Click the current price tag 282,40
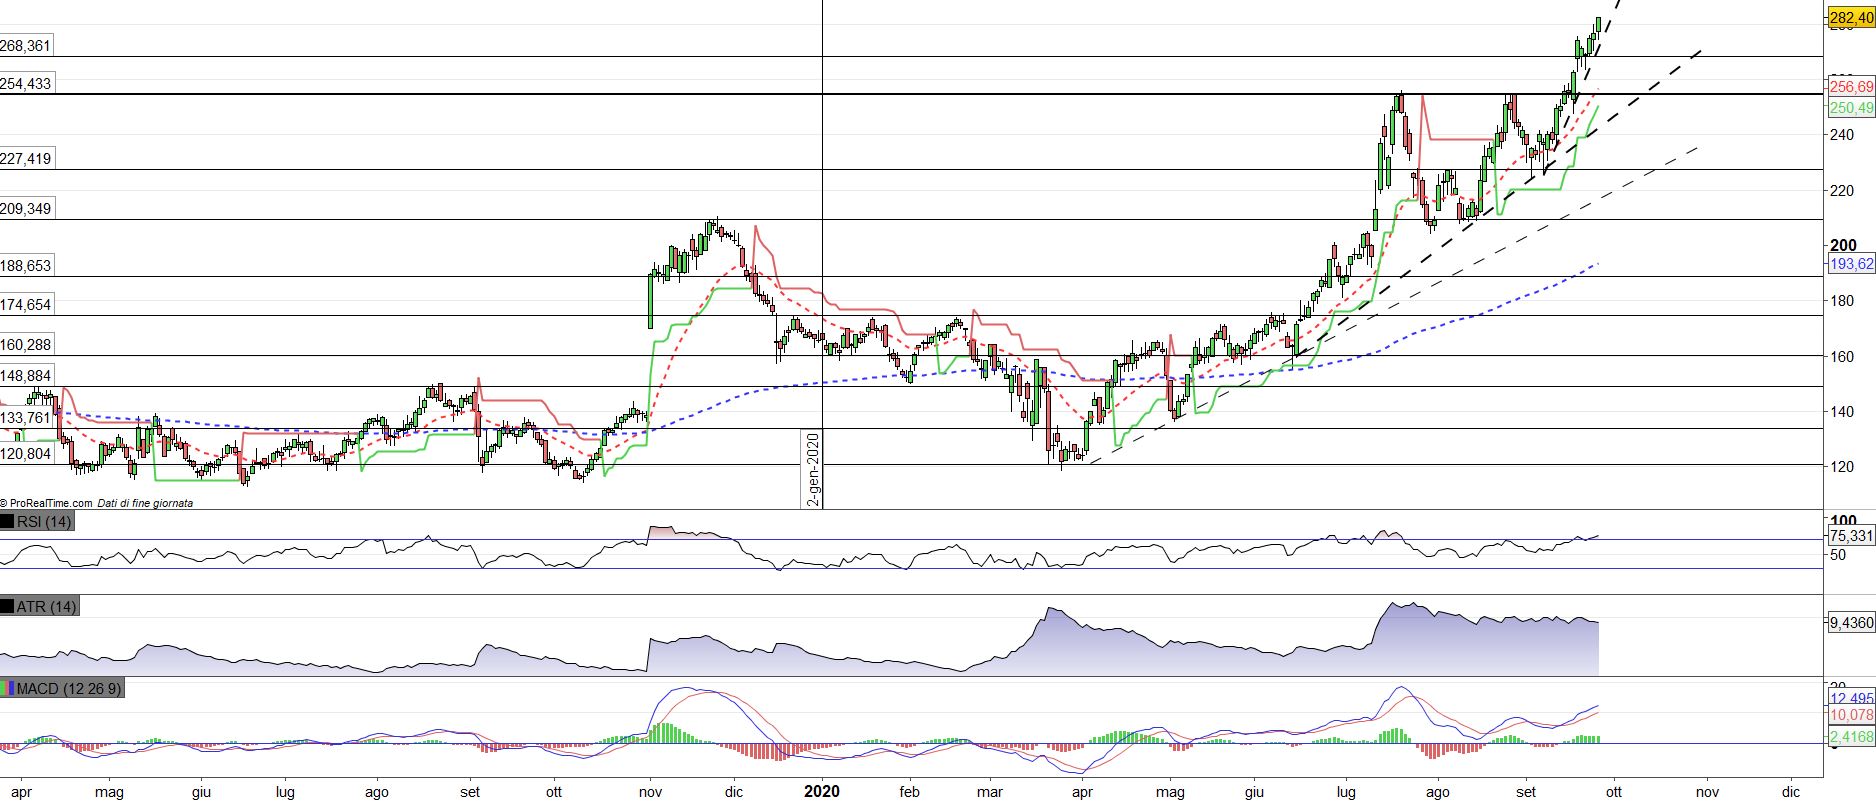This screenshot has width=1876, height=802. pyautogui.click(x=1851, y=17)
